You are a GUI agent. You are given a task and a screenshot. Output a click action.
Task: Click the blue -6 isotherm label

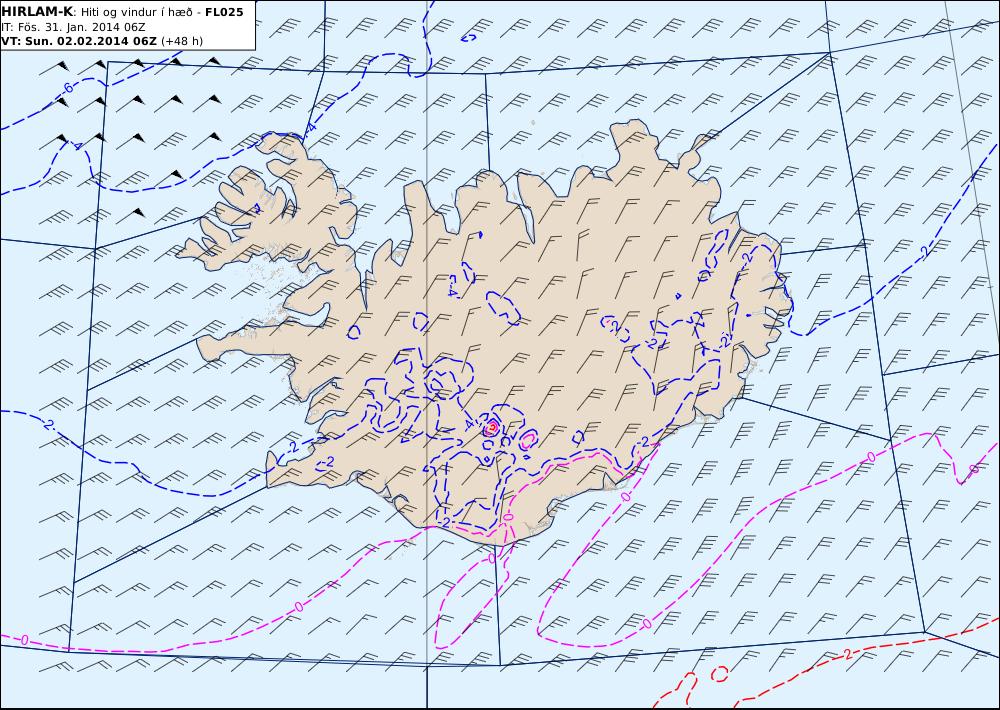66,88
